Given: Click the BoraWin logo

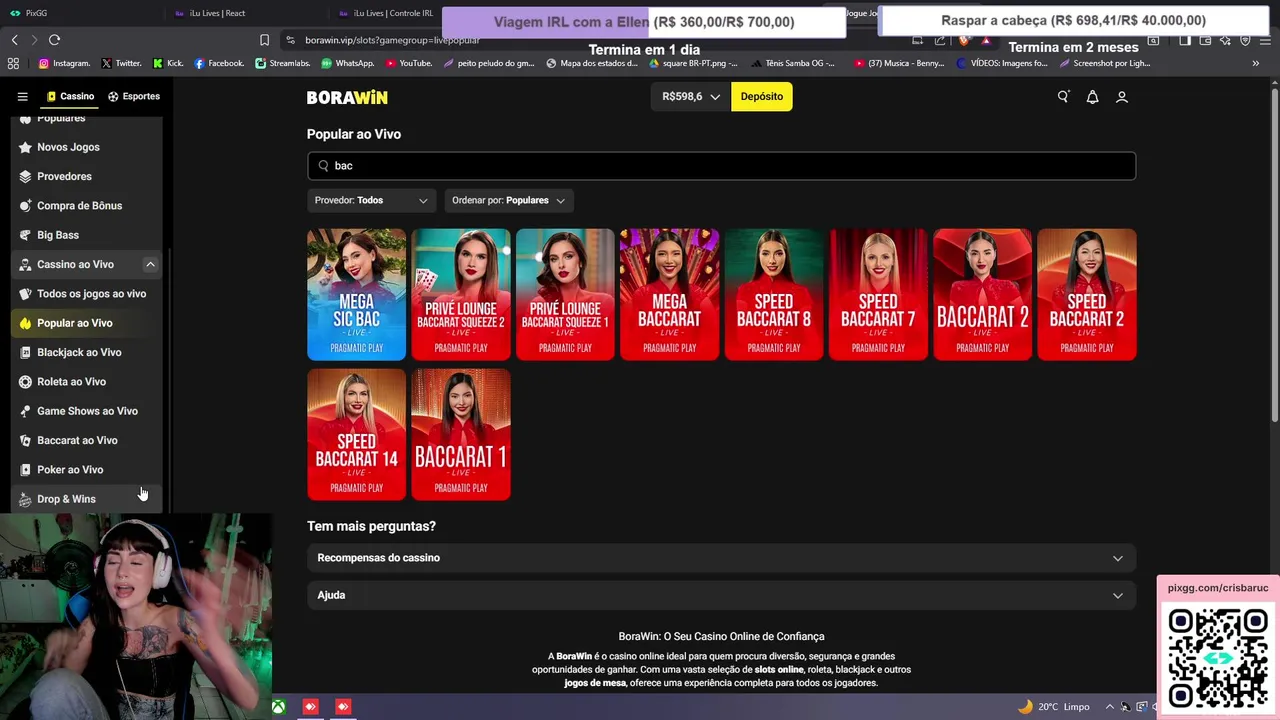Looking at the screenshot, I should [347, 97].
